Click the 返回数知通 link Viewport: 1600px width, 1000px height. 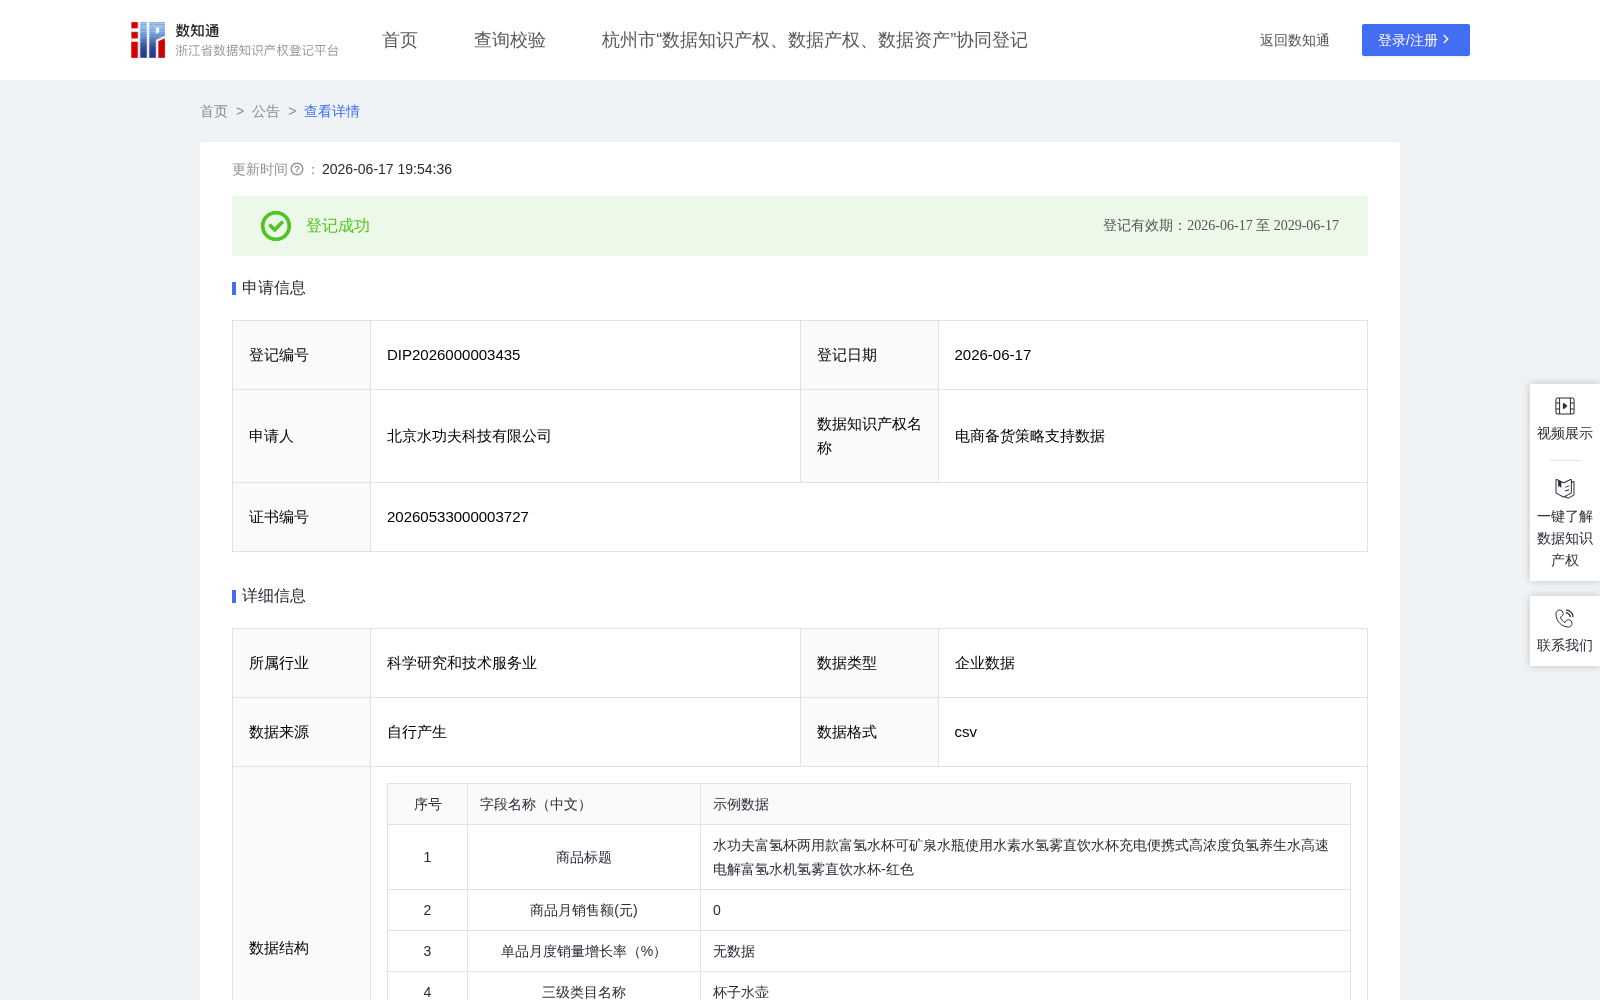(1295, 40)
